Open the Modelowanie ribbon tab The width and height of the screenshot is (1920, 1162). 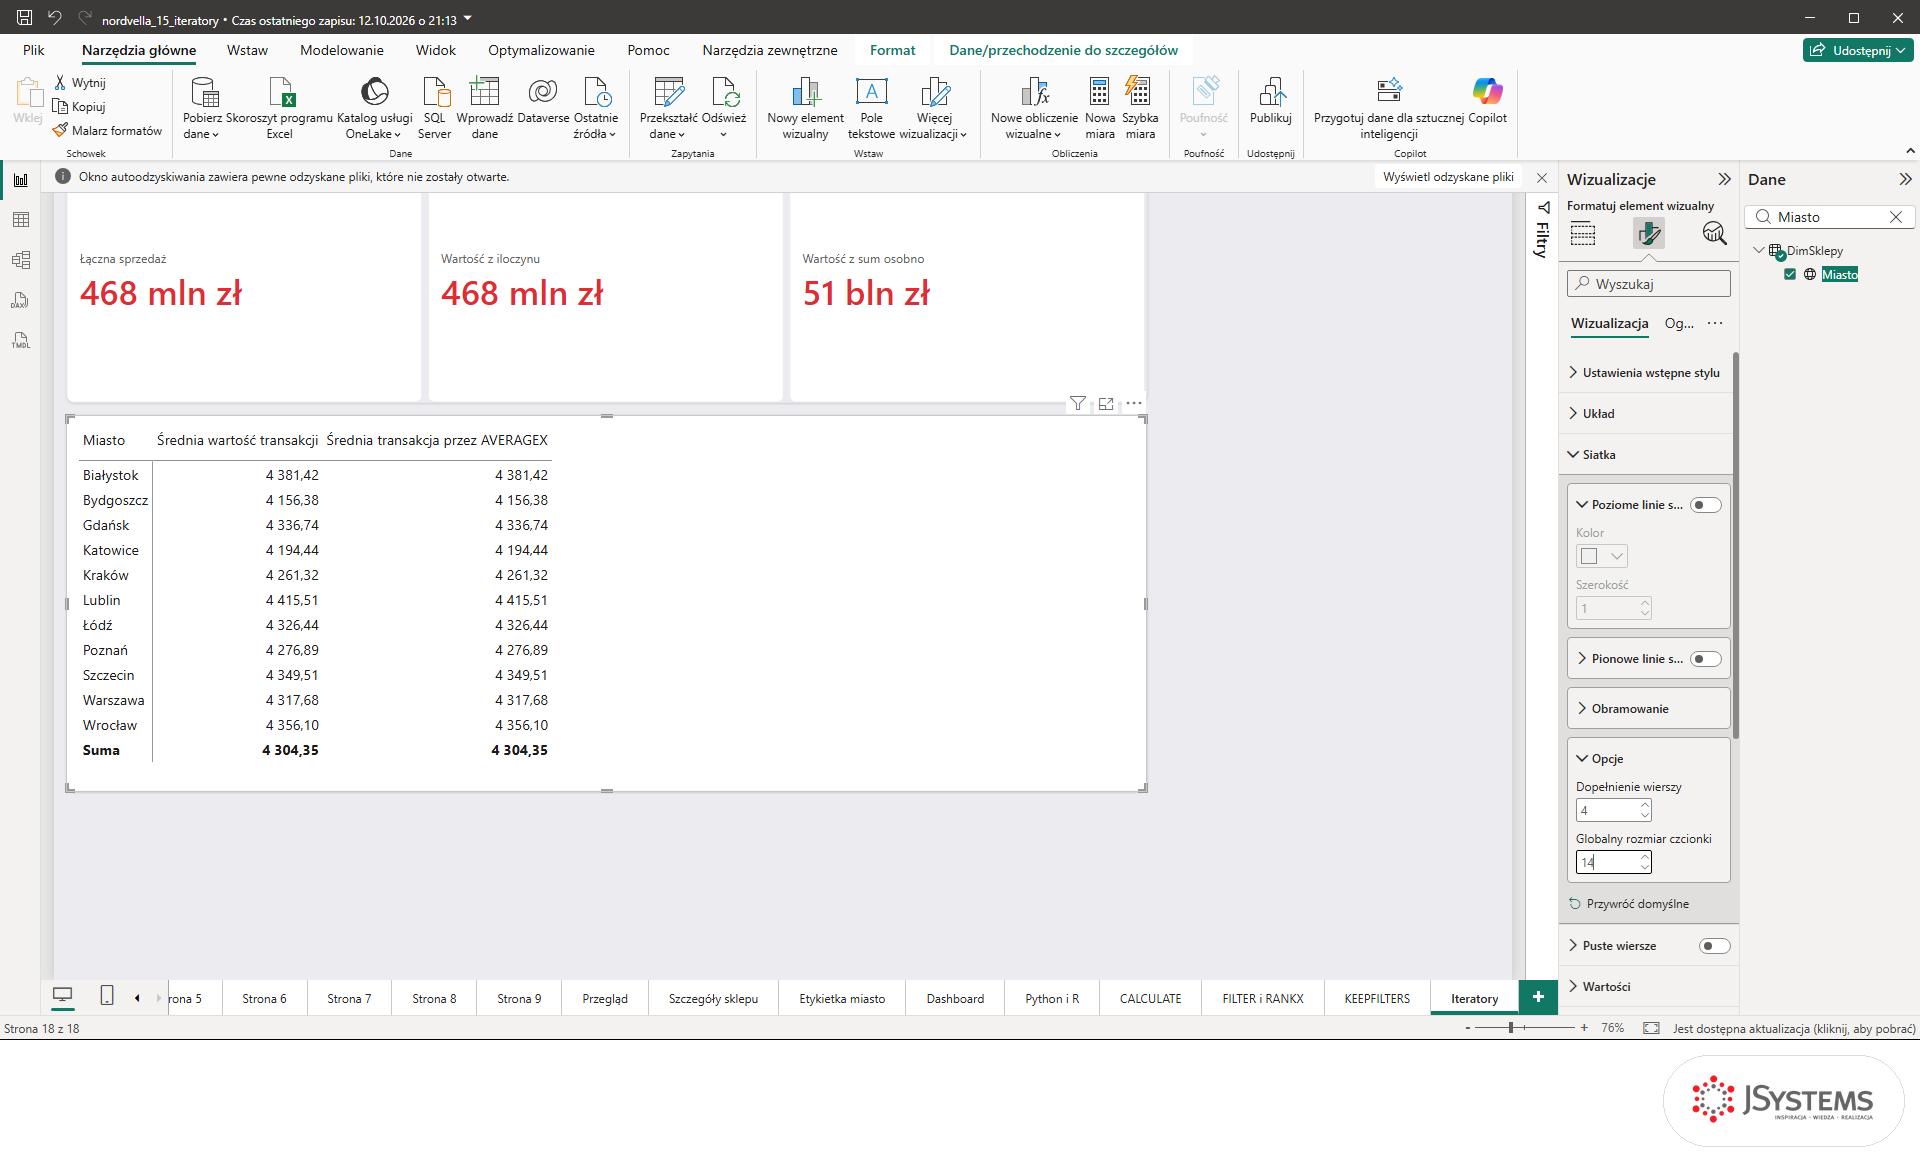click(x=341, y=50)
